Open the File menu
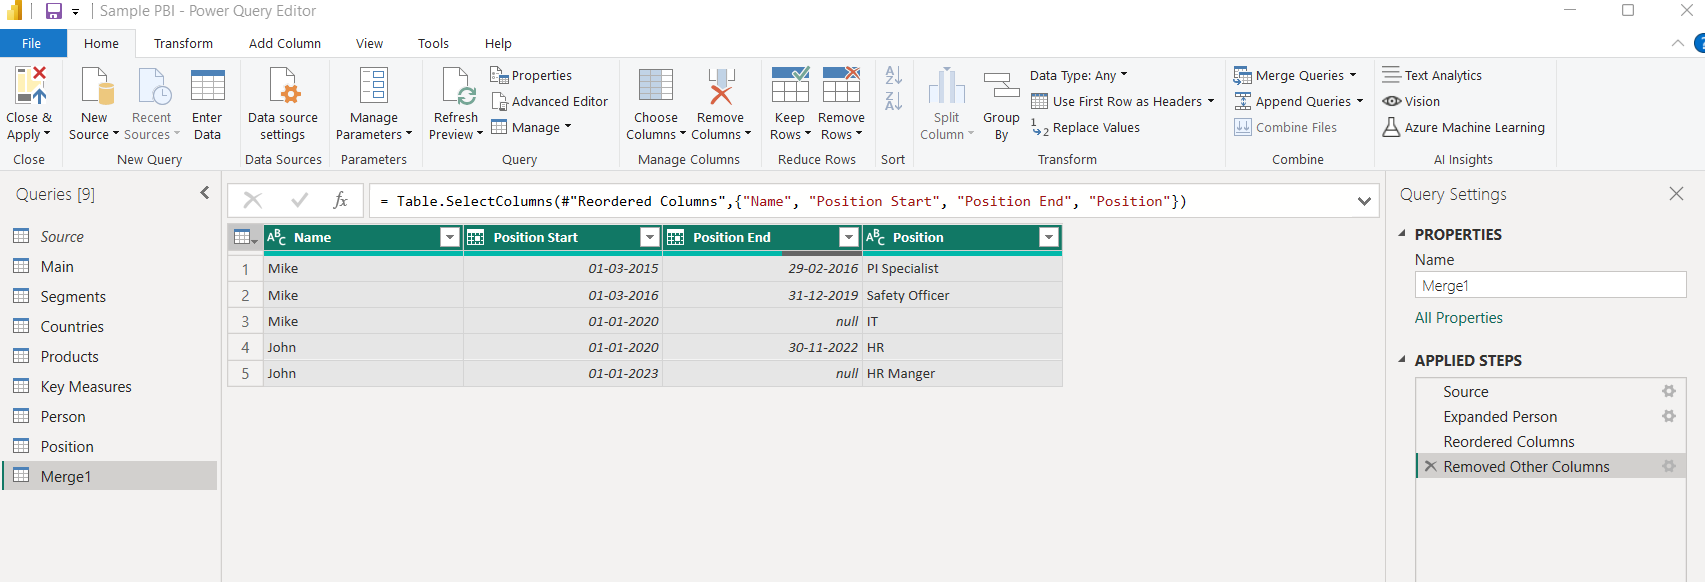This screenshot has height=582, width=1705. [x=32, y=43]
